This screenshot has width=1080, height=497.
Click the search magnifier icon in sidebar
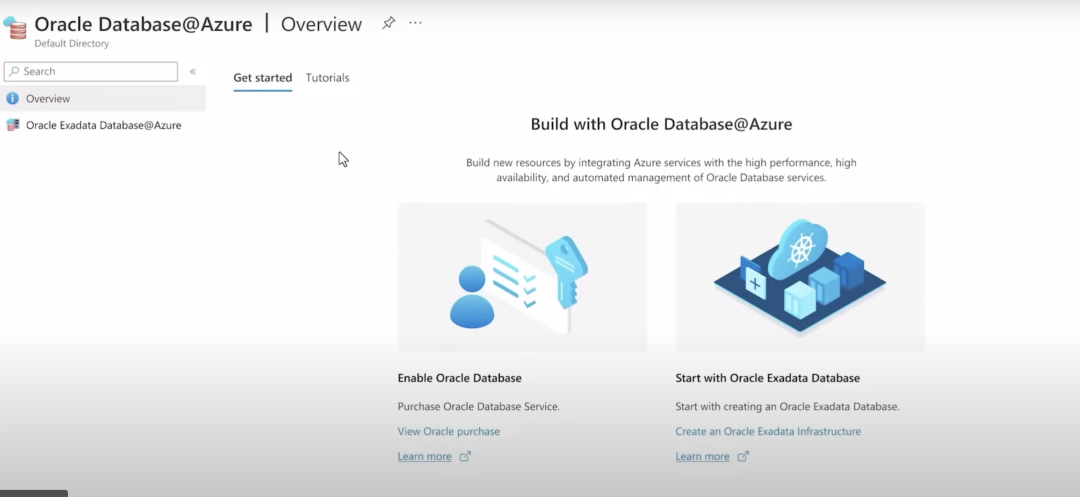[x=14, y=71]
